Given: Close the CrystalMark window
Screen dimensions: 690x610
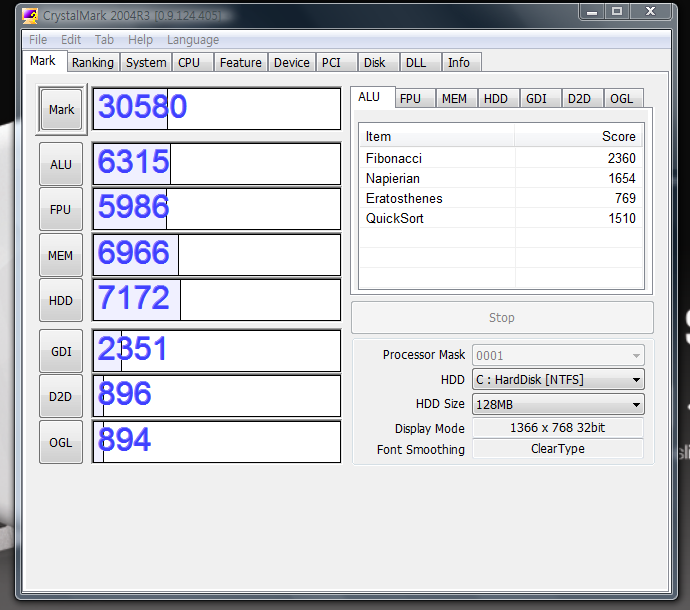Looking at the screenshot, I should coord(650,11).
